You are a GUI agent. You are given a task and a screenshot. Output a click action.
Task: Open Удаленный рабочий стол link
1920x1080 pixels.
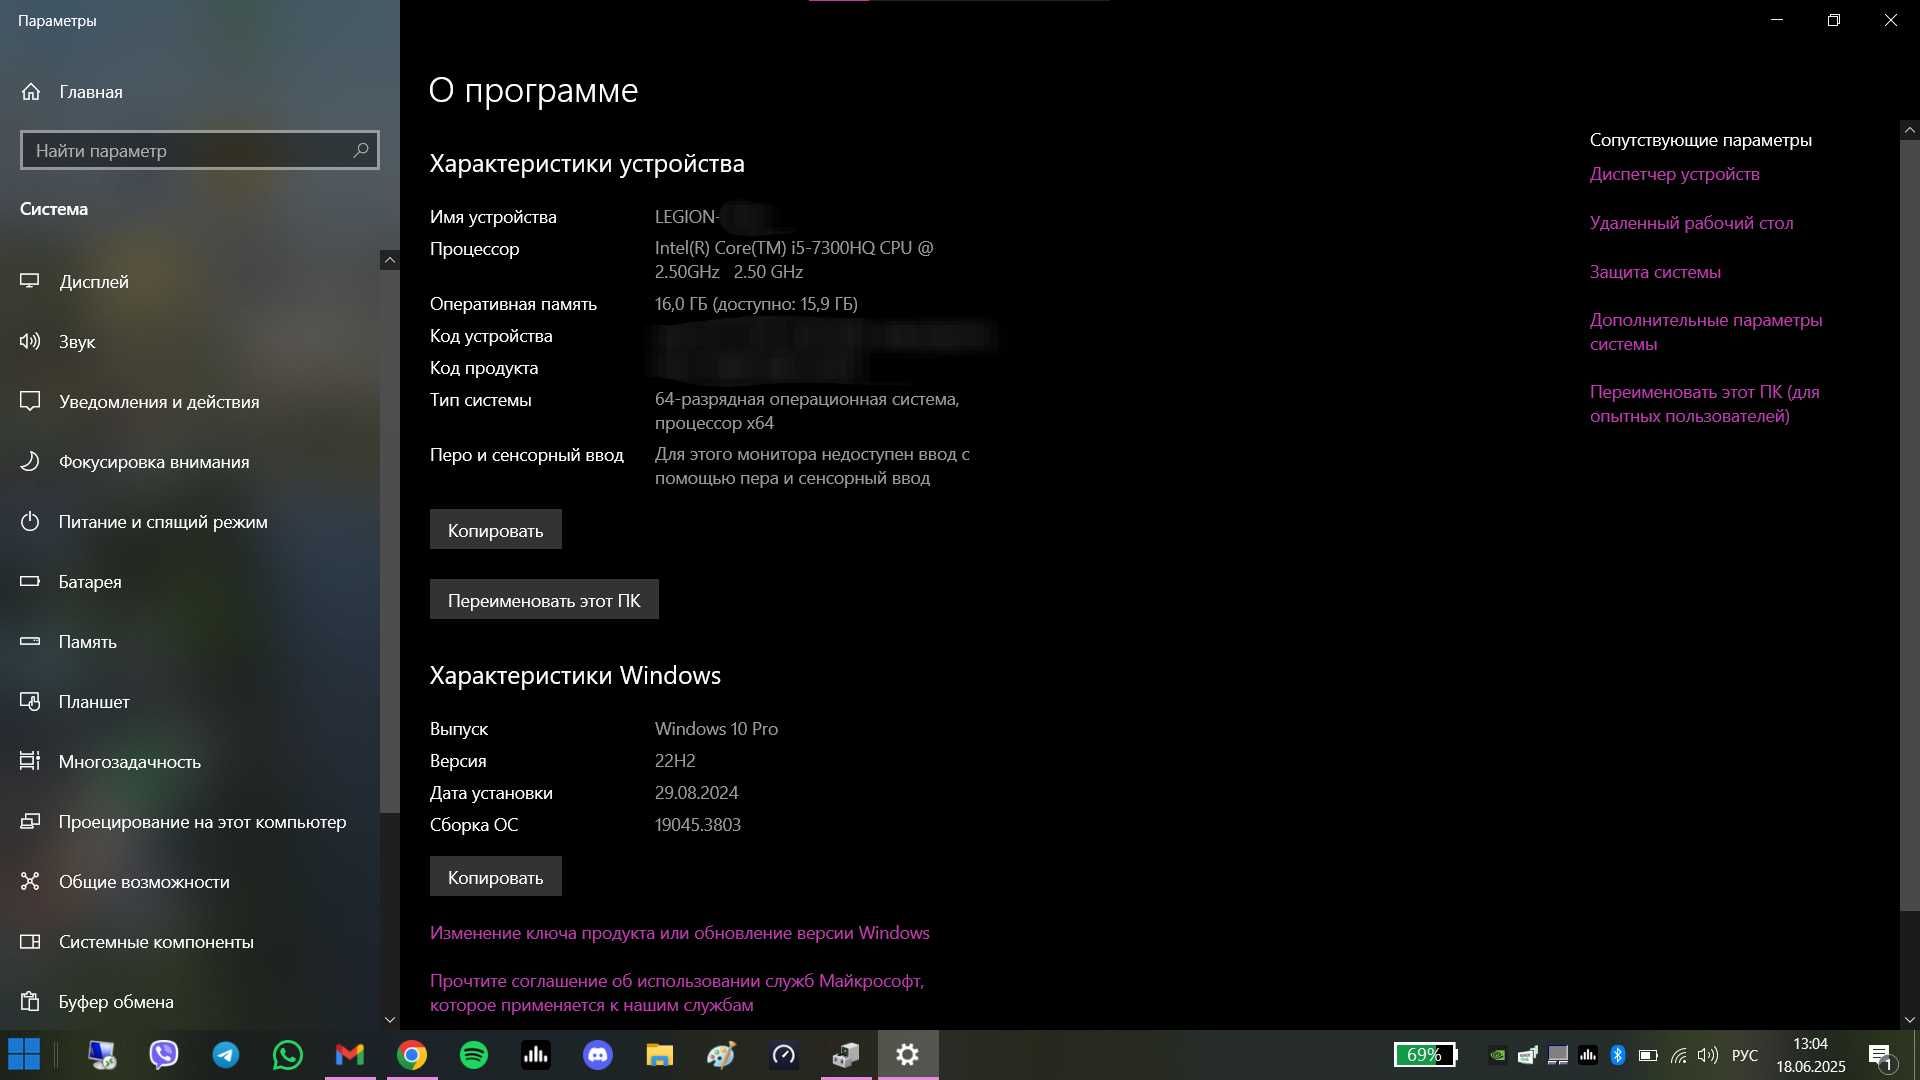pyautogui.click(x=1691, y=223)
